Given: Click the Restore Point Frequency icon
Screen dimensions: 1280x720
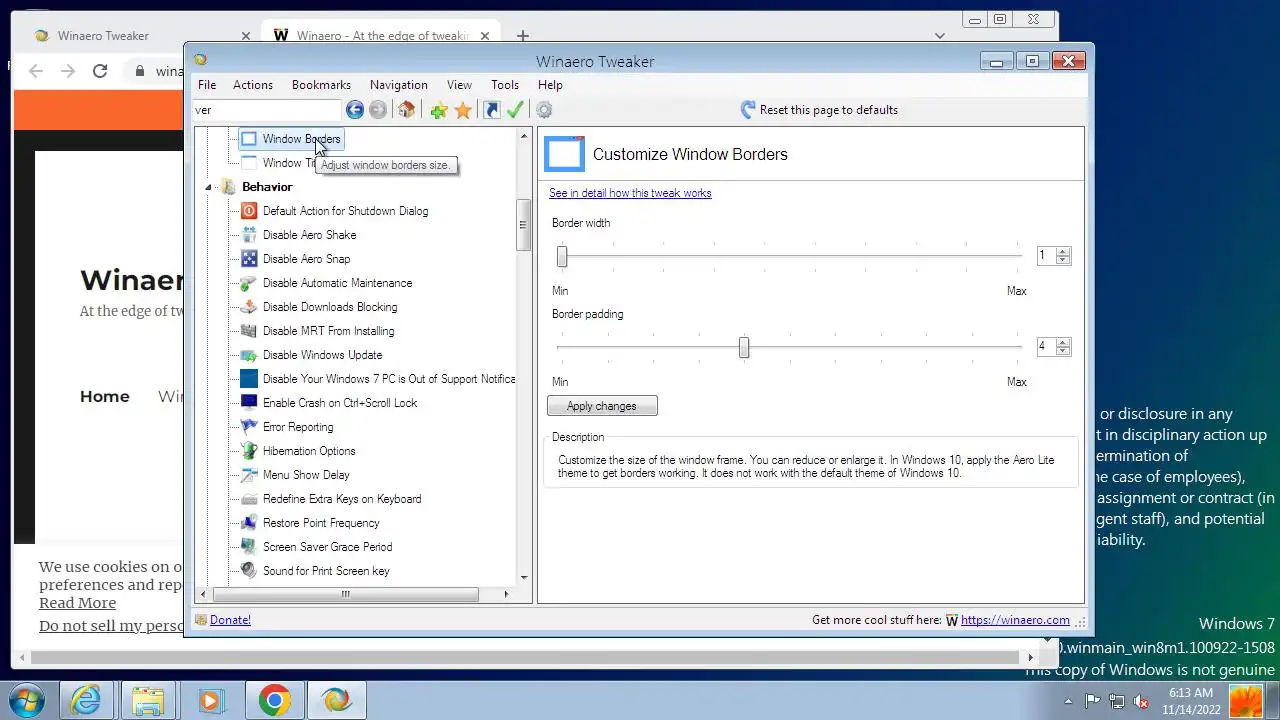Looking at the screenshot, I should 249,523.
